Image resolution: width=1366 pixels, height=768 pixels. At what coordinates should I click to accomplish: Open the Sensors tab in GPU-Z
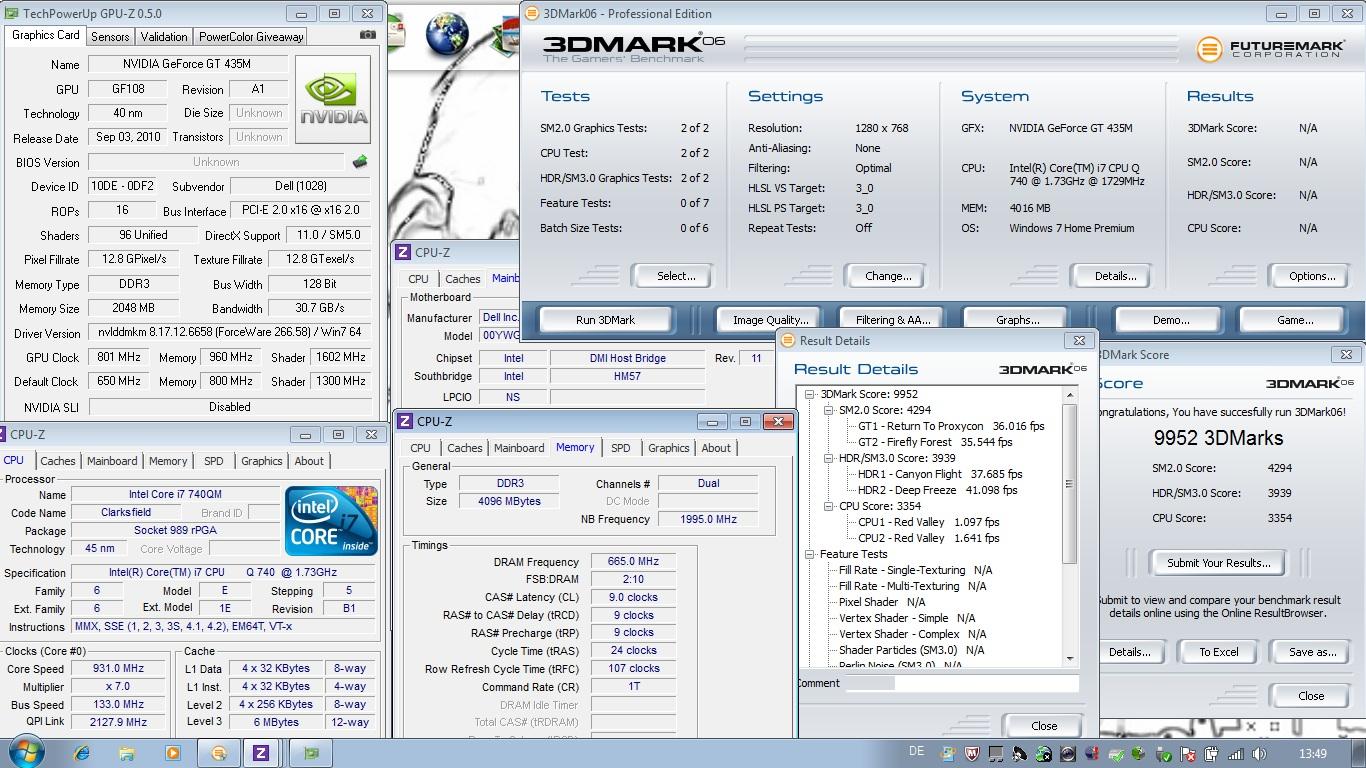pos(110,36)
